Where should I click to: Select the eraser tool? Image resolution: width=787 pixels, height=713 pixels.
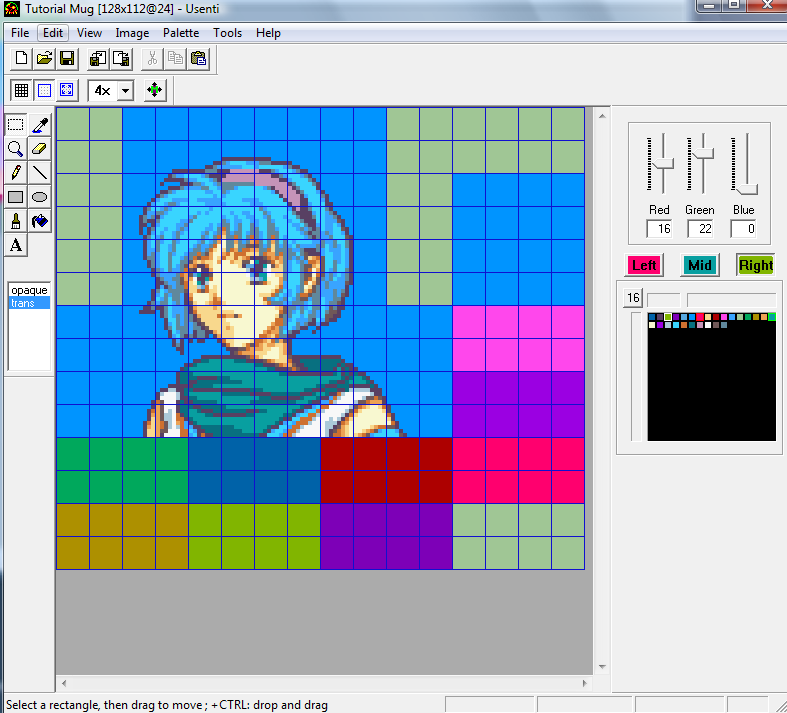pyautogui.click(x=40, y=149)
